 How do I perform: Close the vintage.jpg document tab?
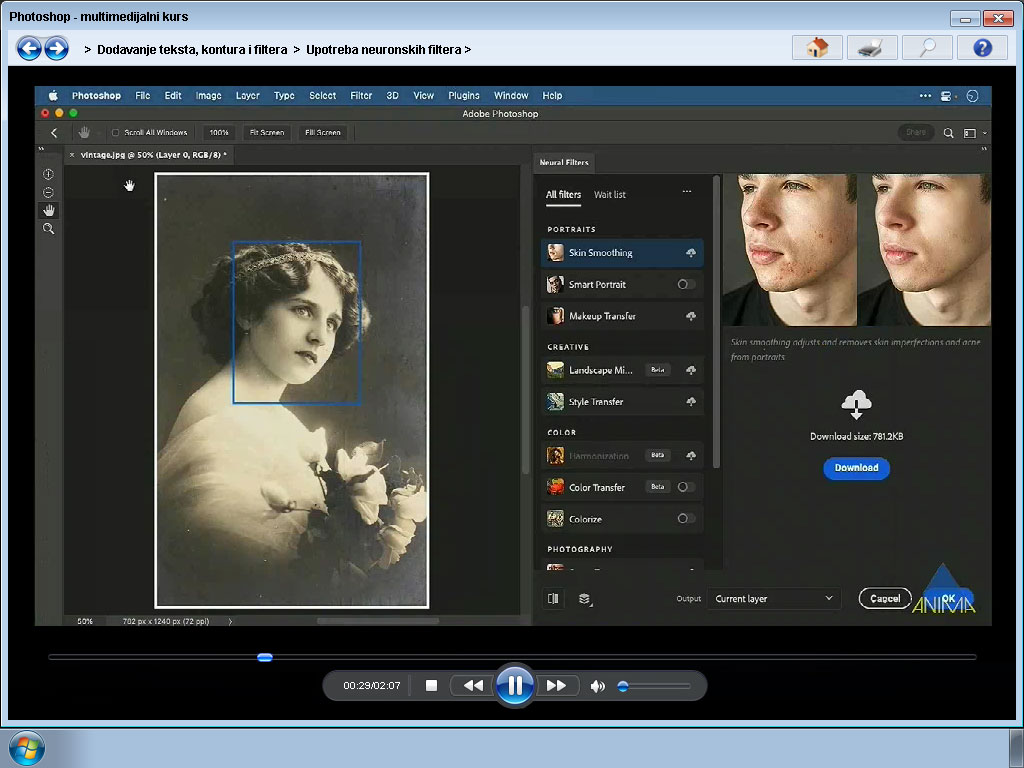coord(72,155)
